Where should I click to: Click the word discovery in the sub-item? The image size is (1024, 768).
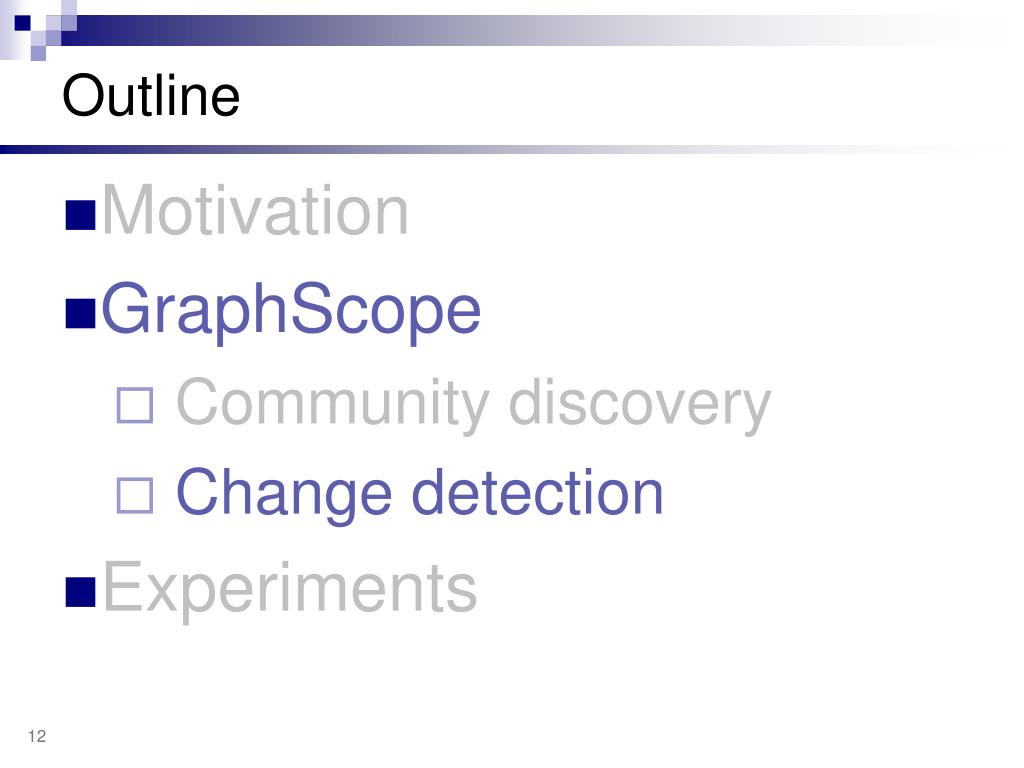coord(640,405)
